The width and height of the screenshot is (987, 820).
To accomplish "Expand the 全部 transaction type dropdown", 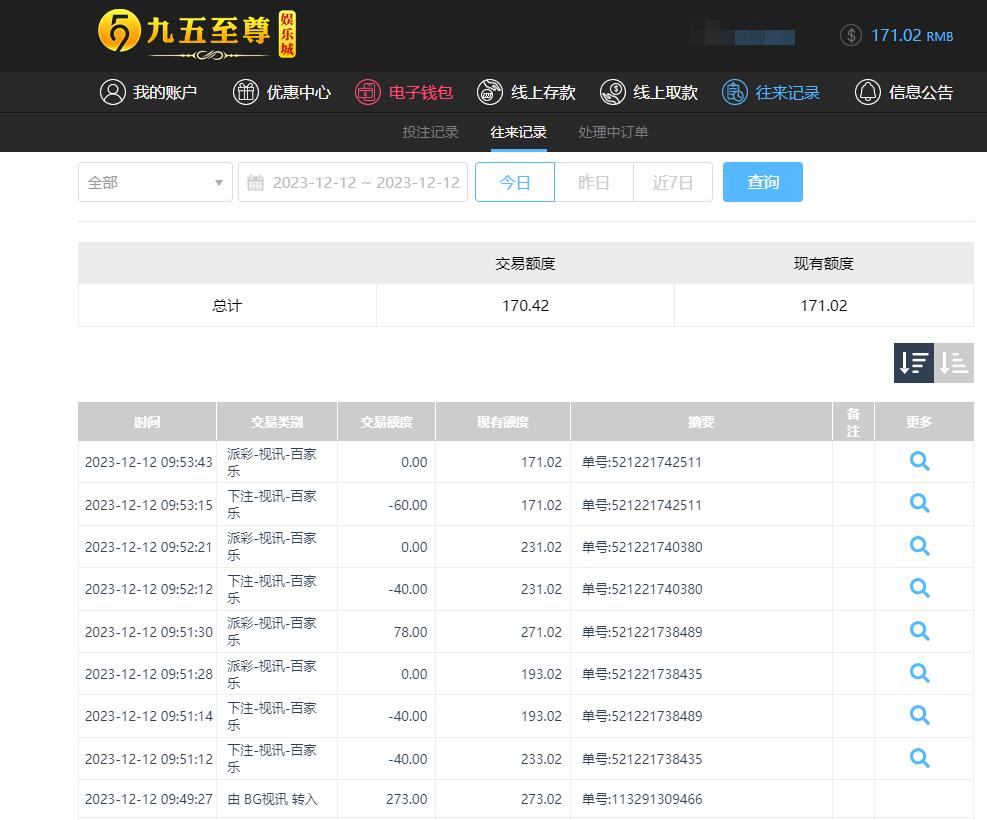I will [155, 182].
